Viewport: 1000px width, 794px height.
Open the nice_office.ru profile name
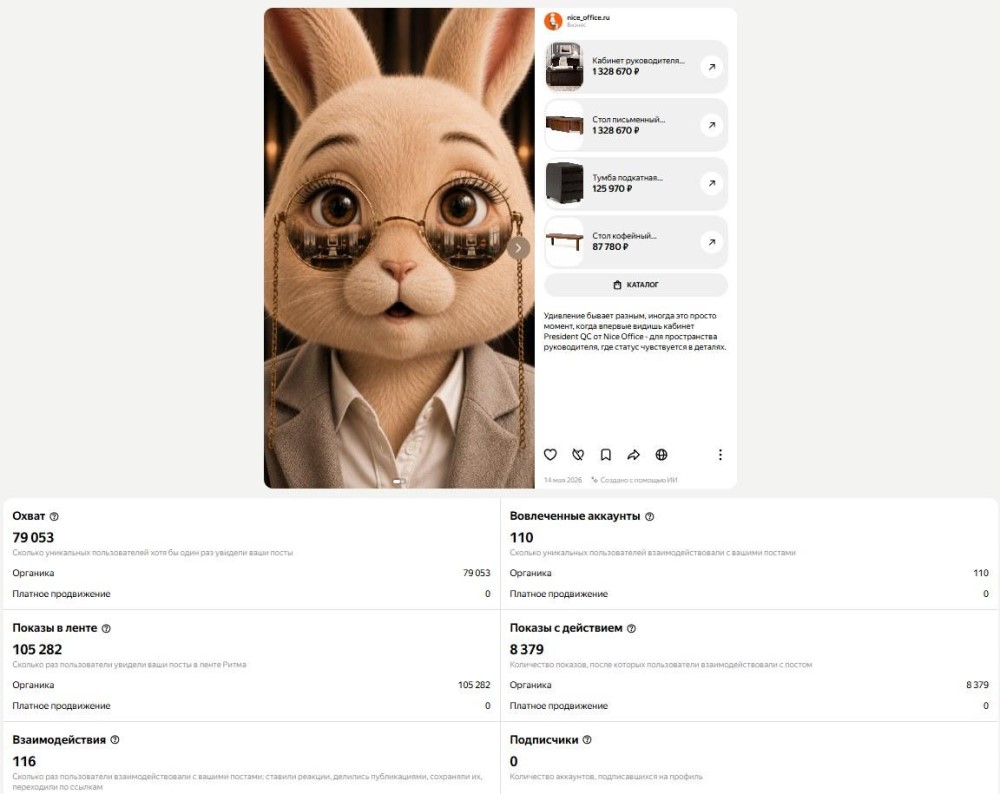[x=588, y=18]
